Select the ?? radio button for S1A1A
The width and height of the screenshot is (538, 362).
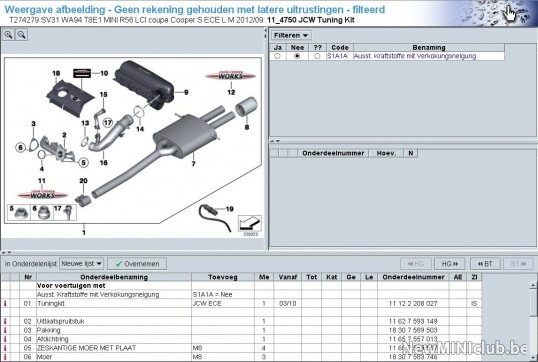tap(317, 56)
